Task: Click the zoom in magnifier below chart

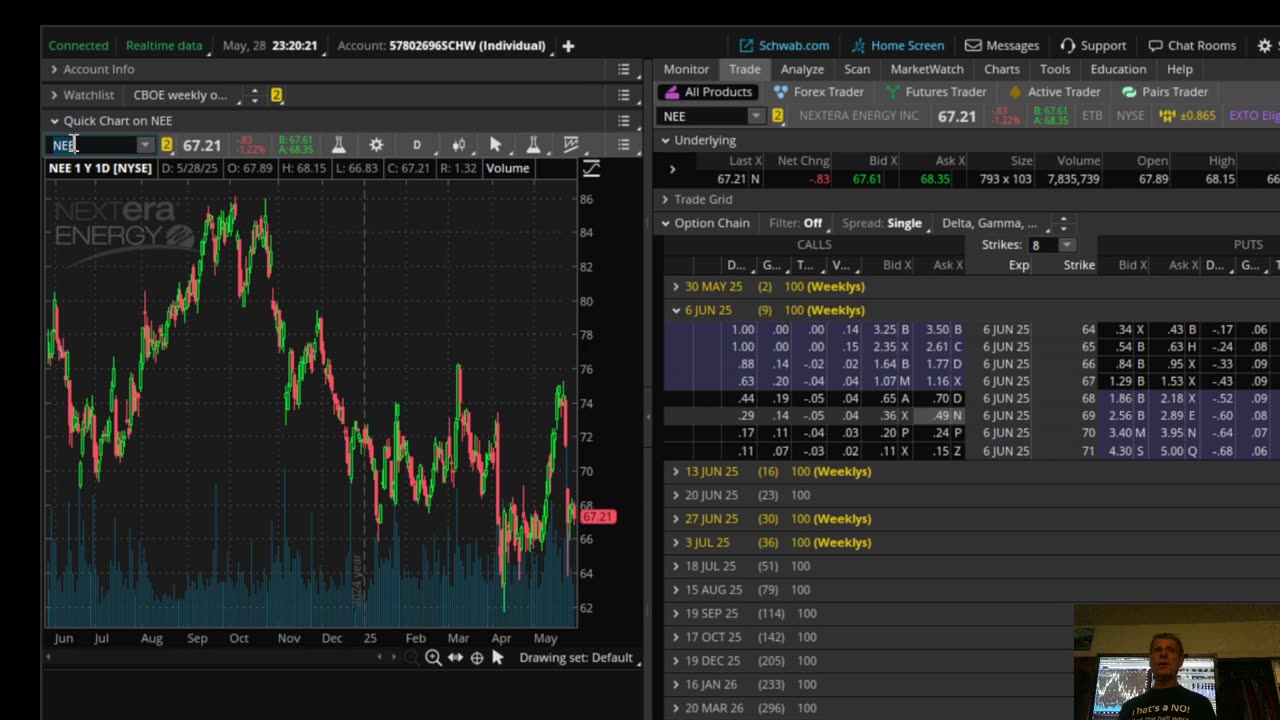Action: [433, 657]
